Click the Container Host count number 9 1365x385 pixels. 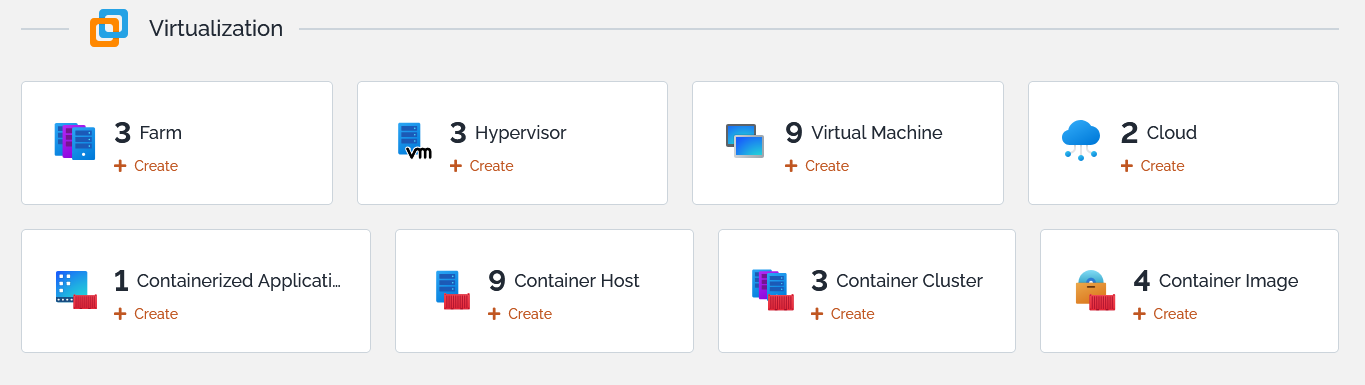497,281
